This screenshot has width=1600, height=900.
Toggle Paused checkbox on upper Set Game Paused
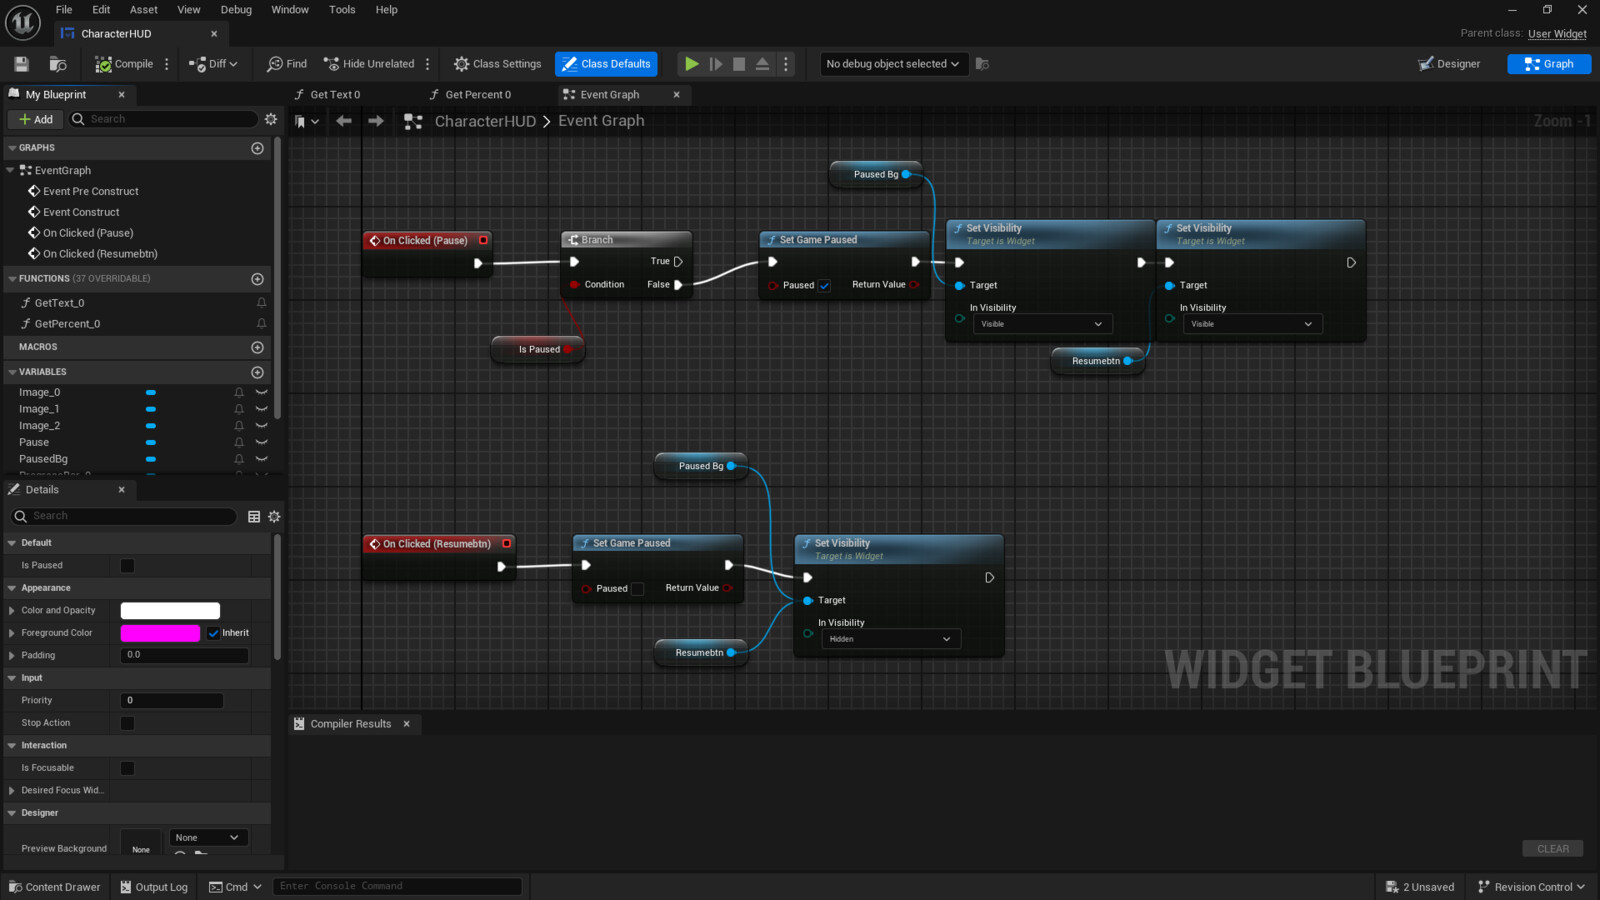coord(825,286)
